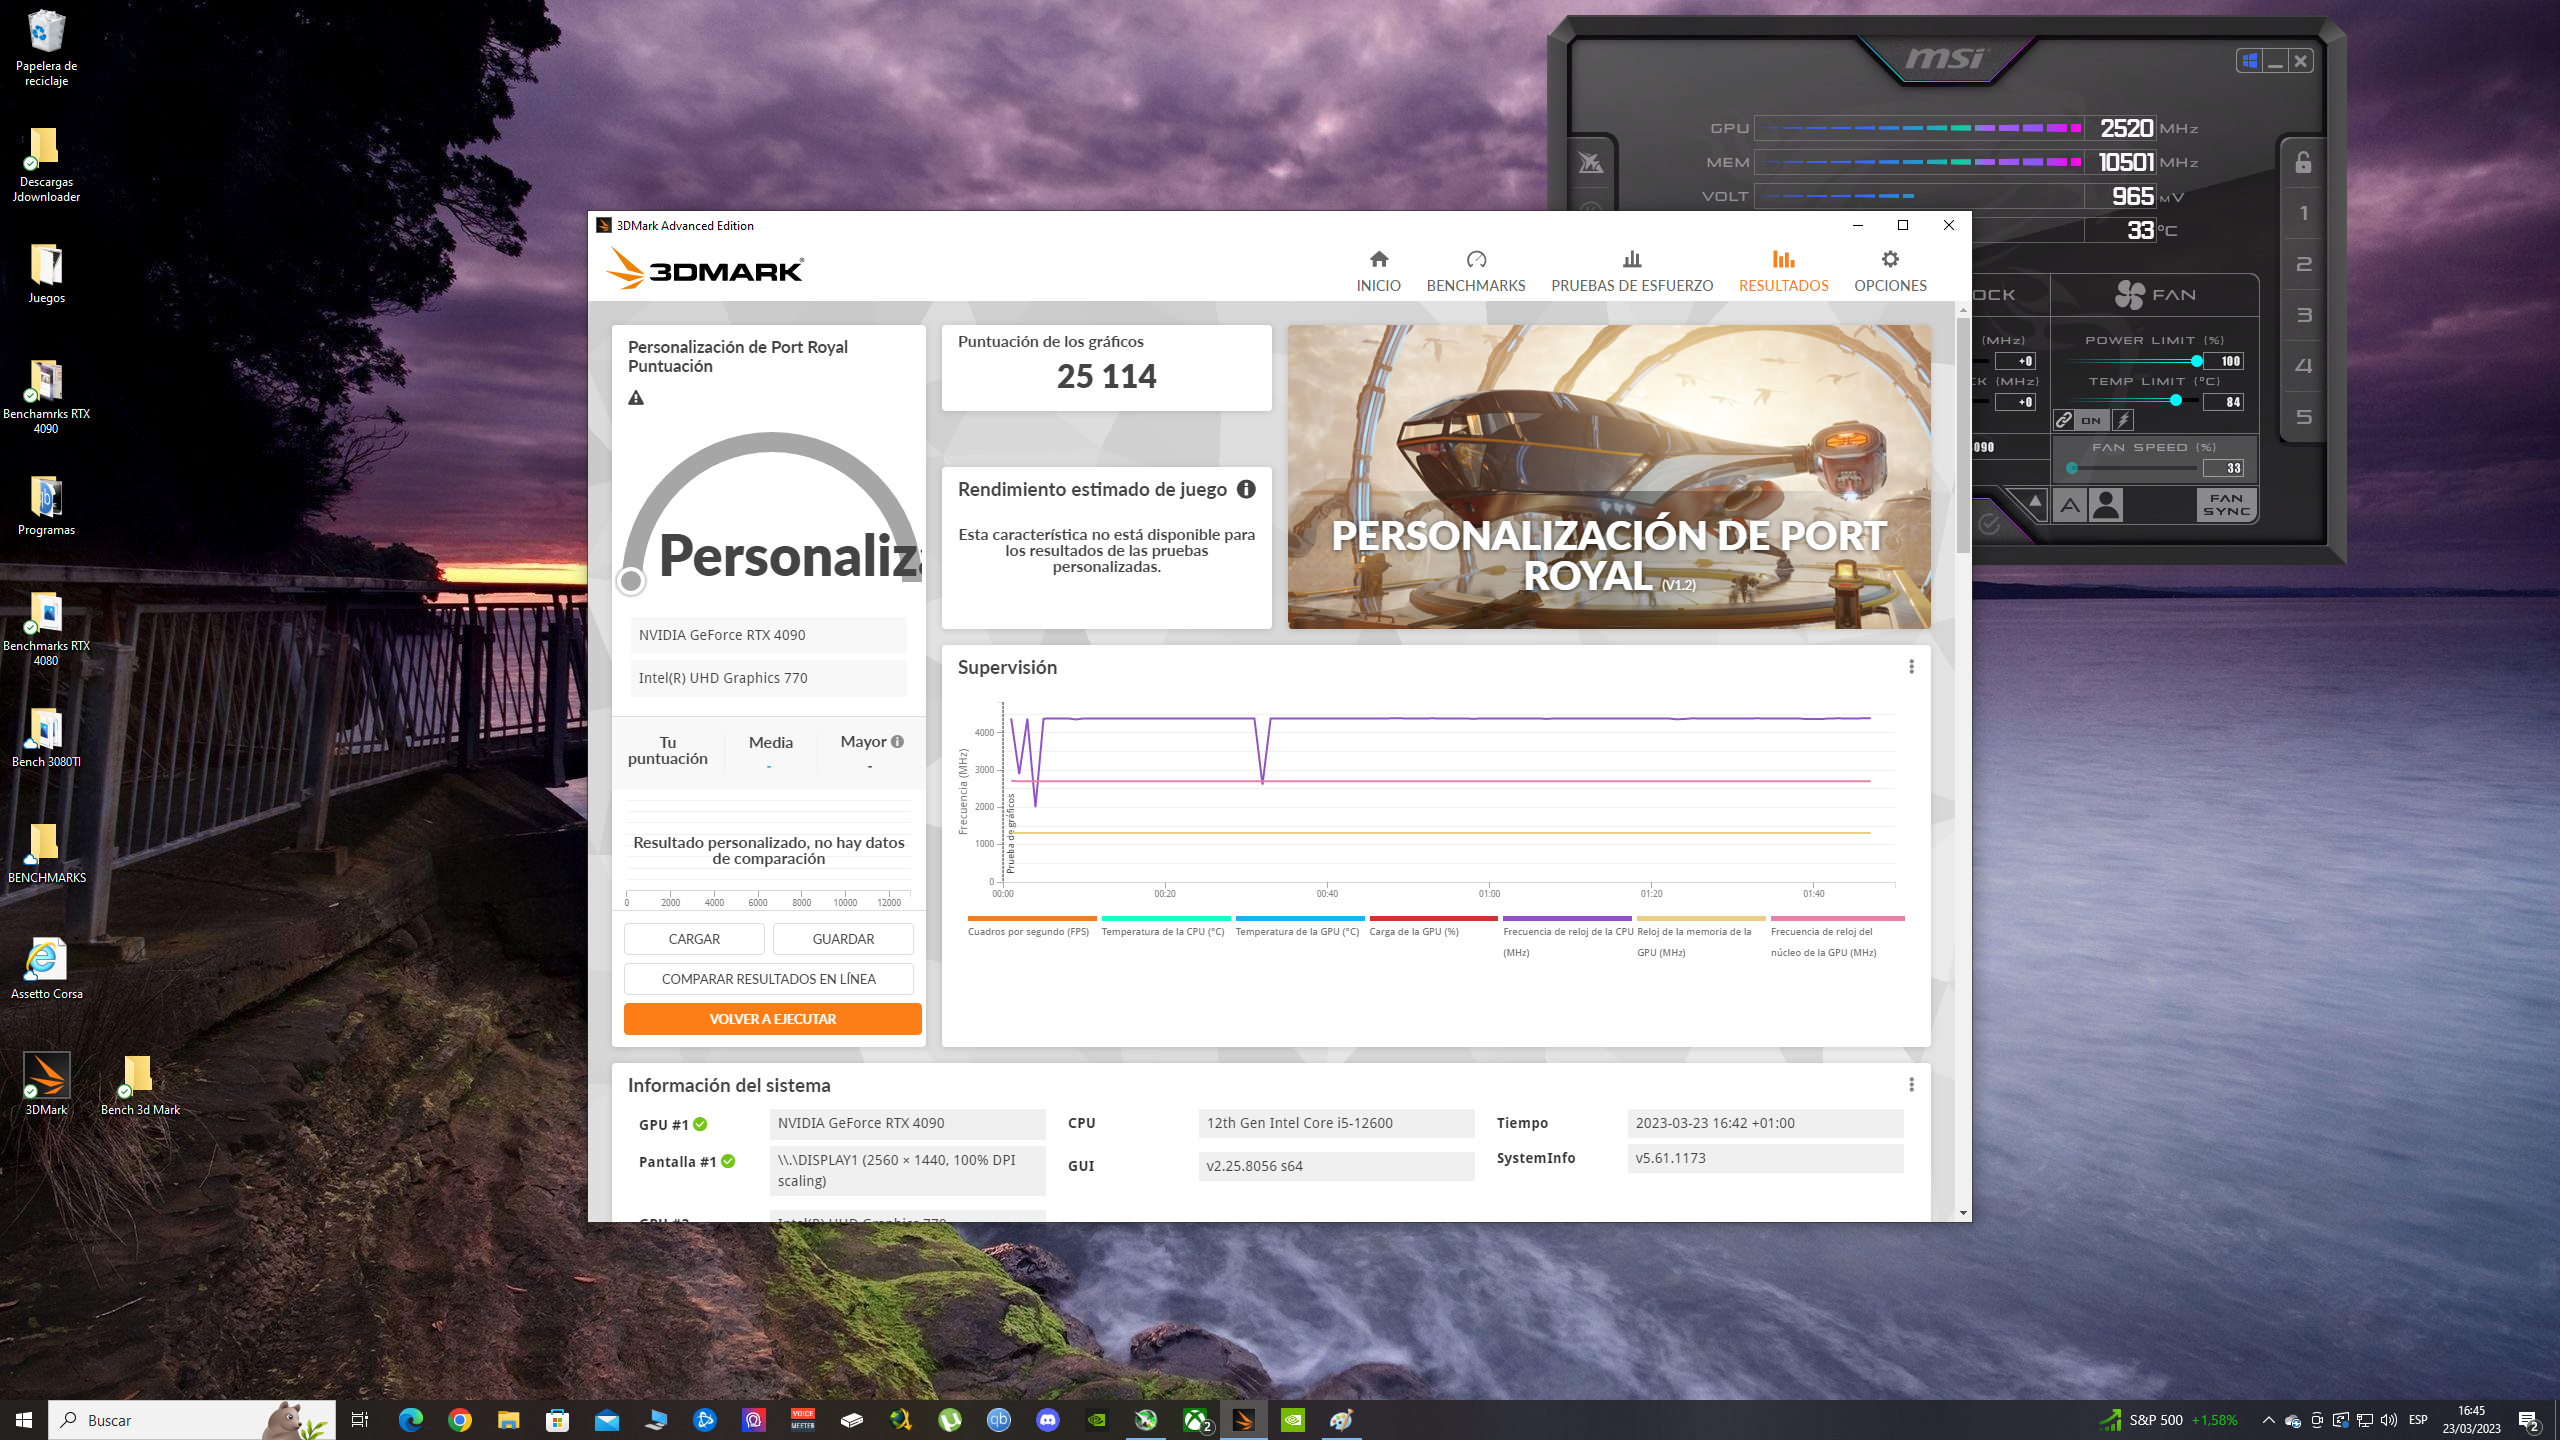
Task: Select profile slot 2 in Afterburner
Action: click(2304, 264)
